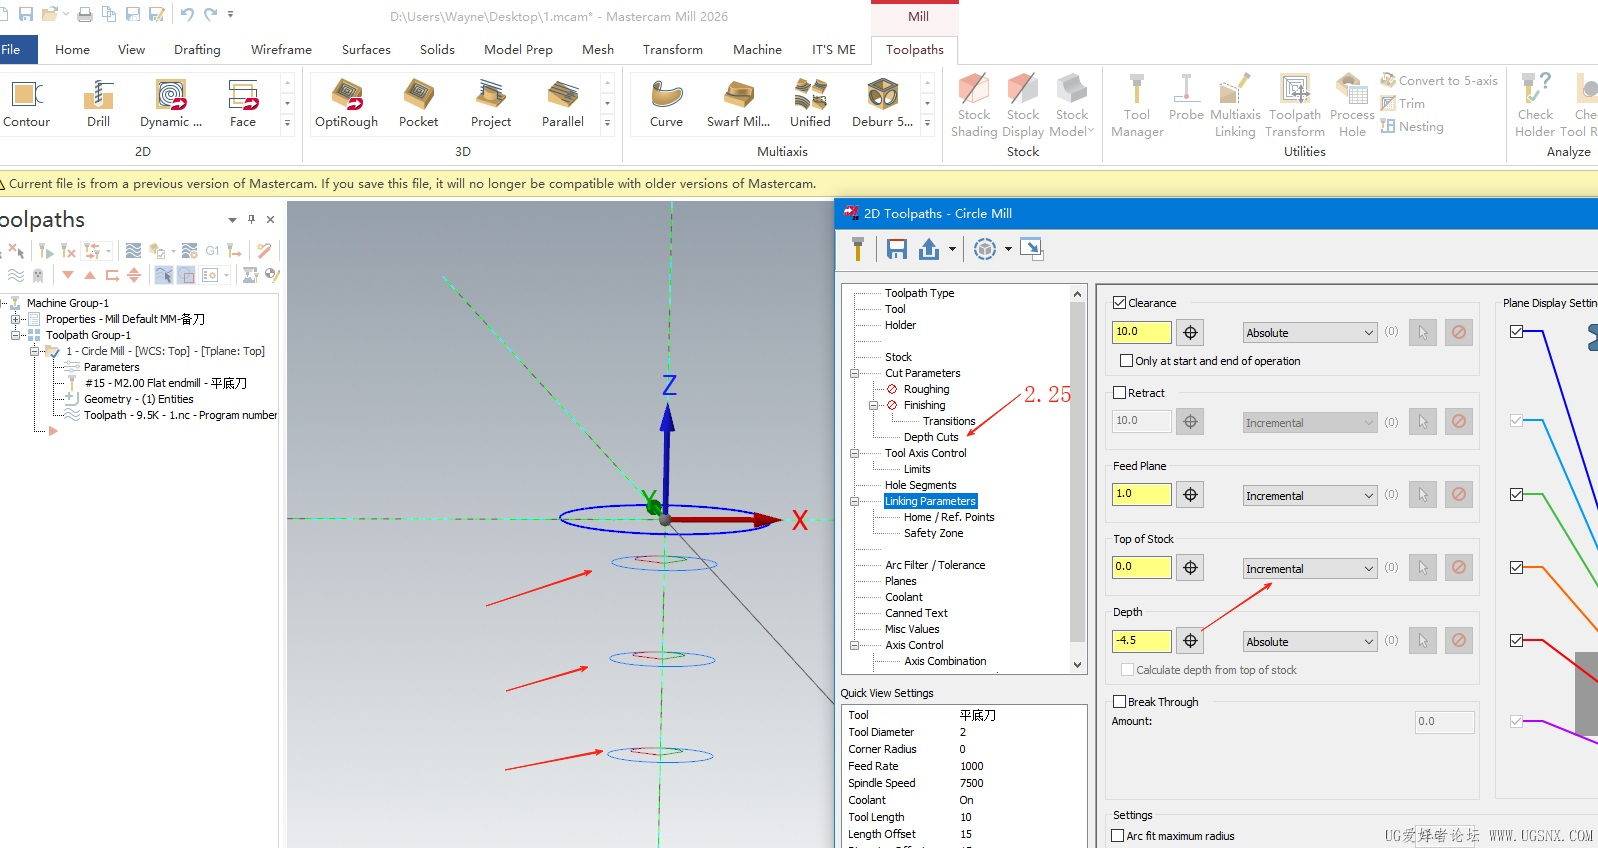Screen dimensions: 1598x848
Task: Enable the Break Through checkbox
Action: click(x=1120, y=702)
